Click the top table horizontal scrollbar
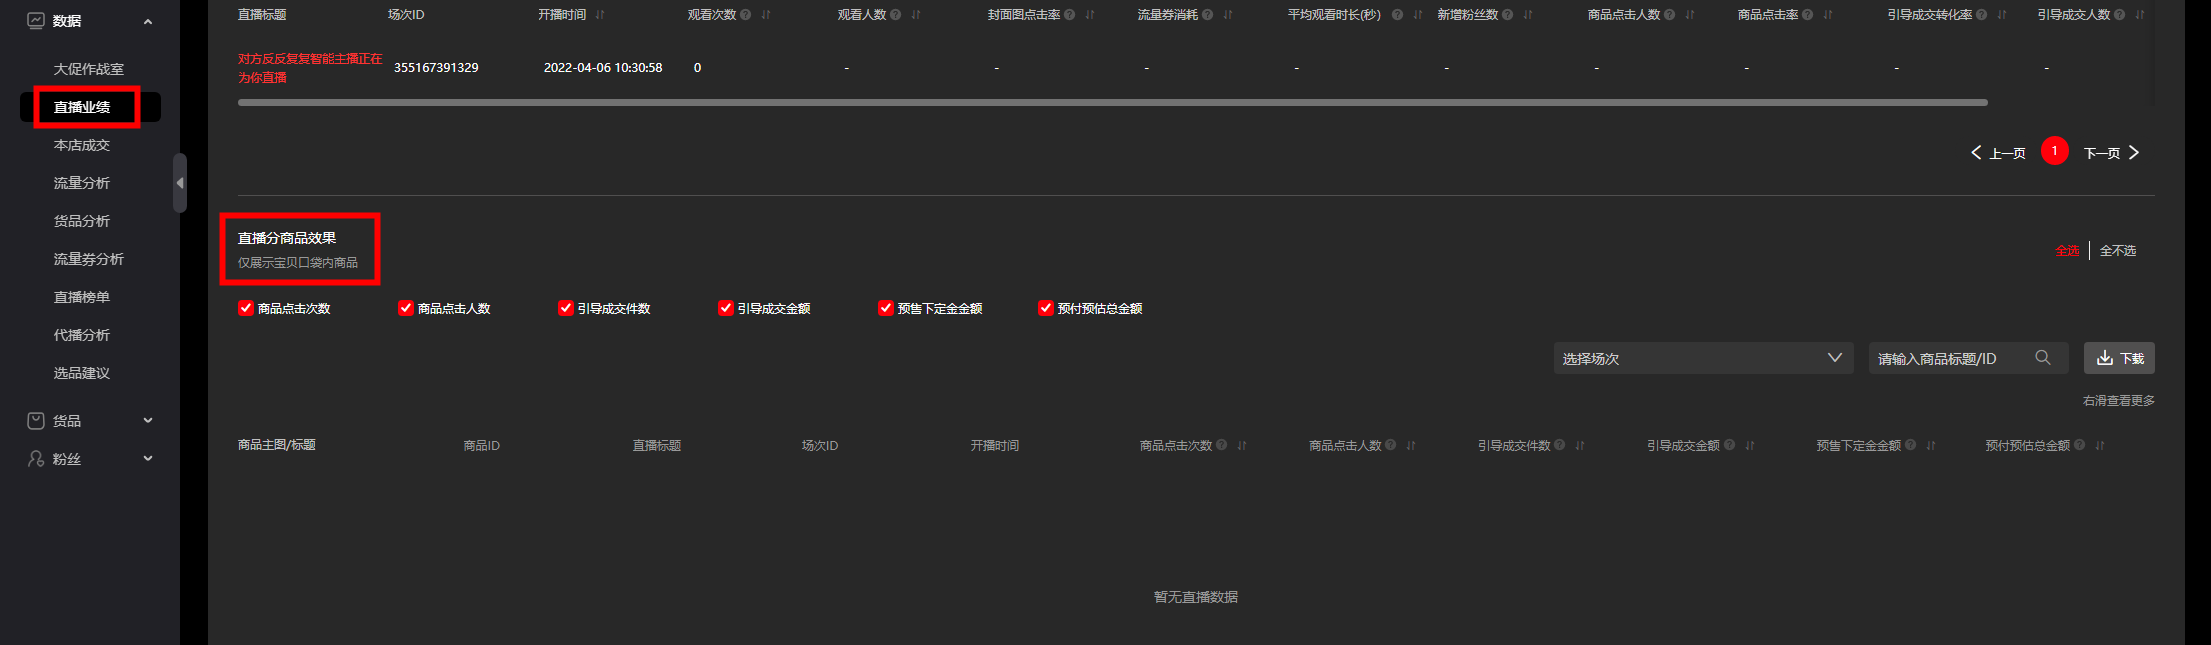The image size is (2211, 645). [1113, 102]
